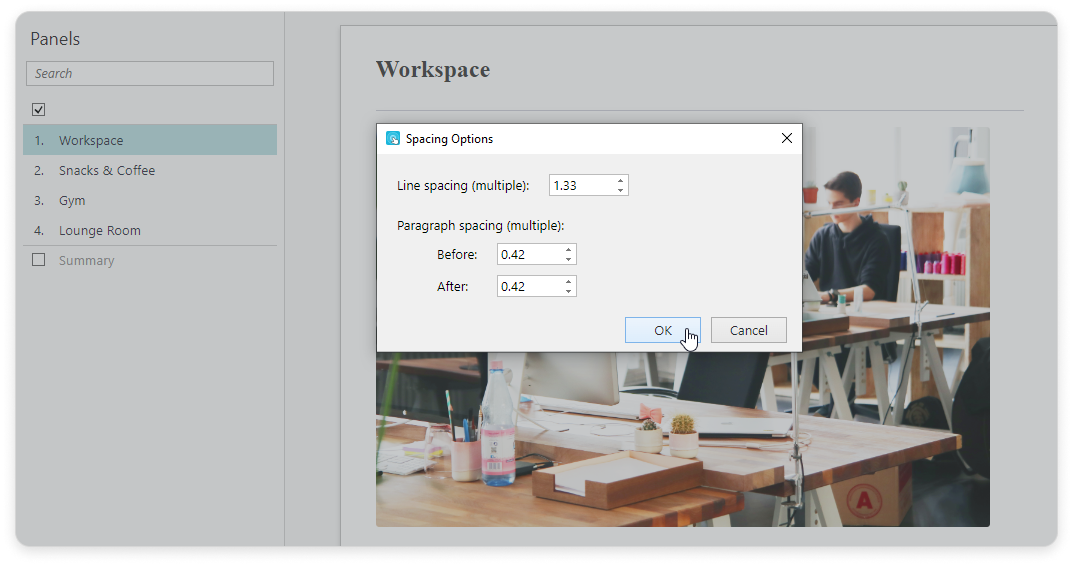The width and height of the screenshot is (1073, 566).
Task: Increase the Line spacing value
Action: [x=620, y=181]
